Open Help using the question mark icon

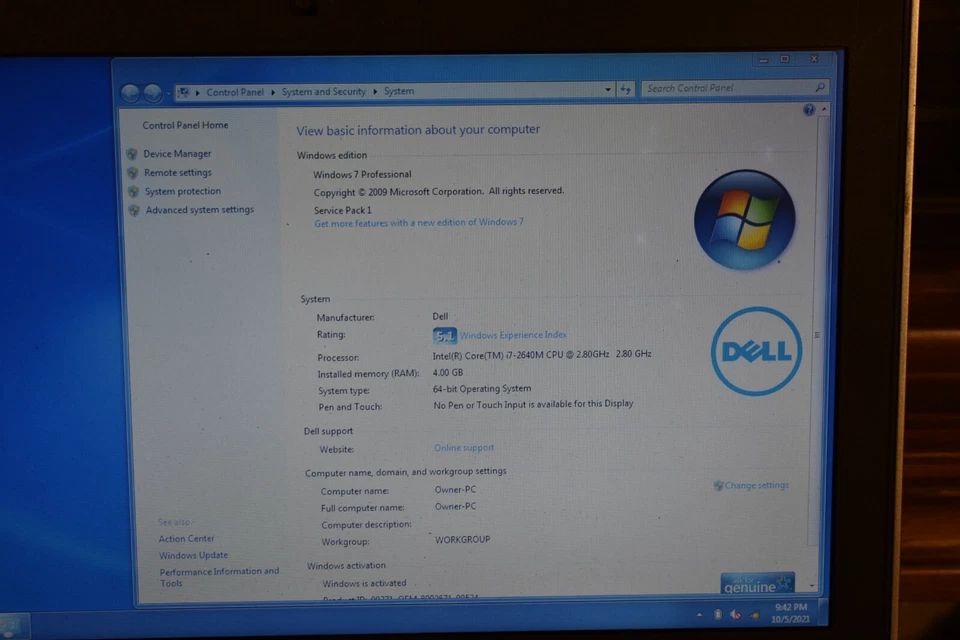[808, 110]
